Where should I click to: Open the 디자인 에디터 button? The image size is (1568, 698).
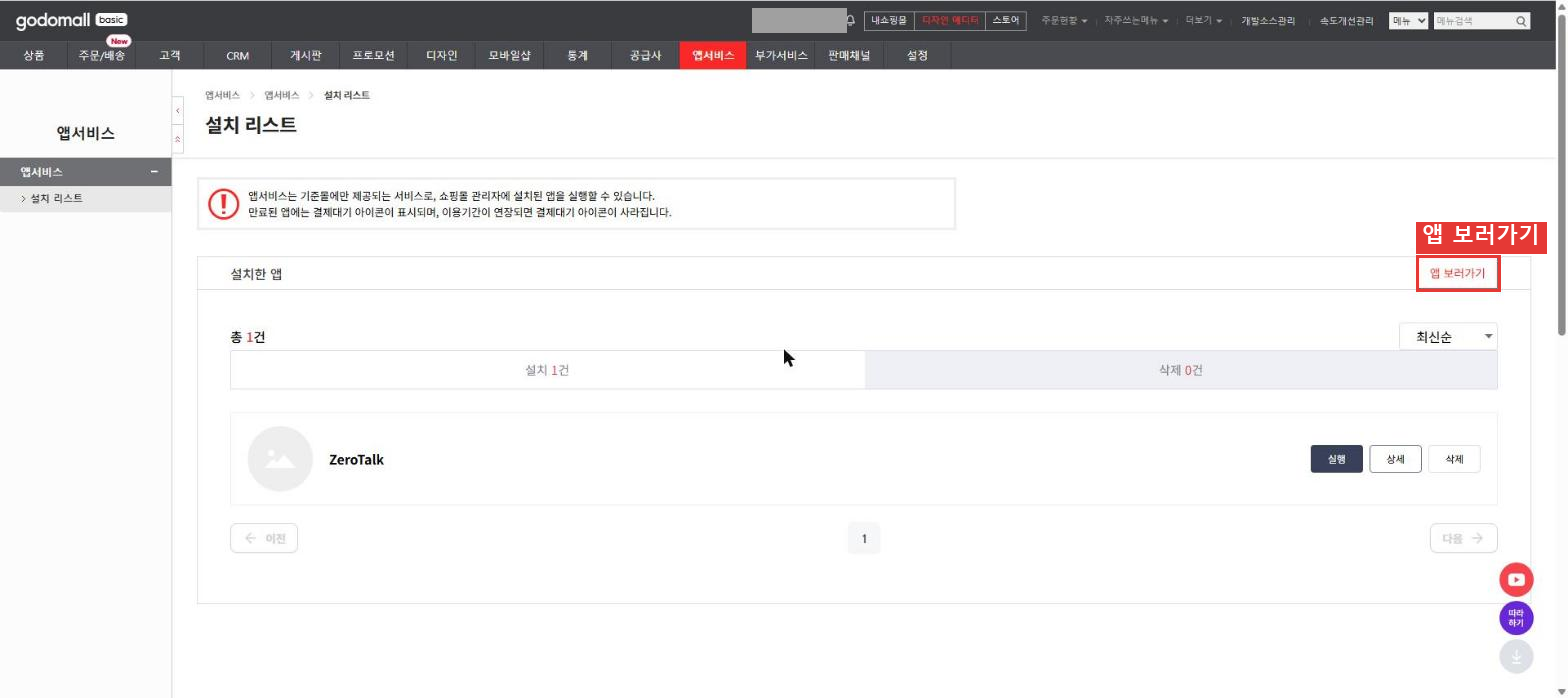point(950,21)
